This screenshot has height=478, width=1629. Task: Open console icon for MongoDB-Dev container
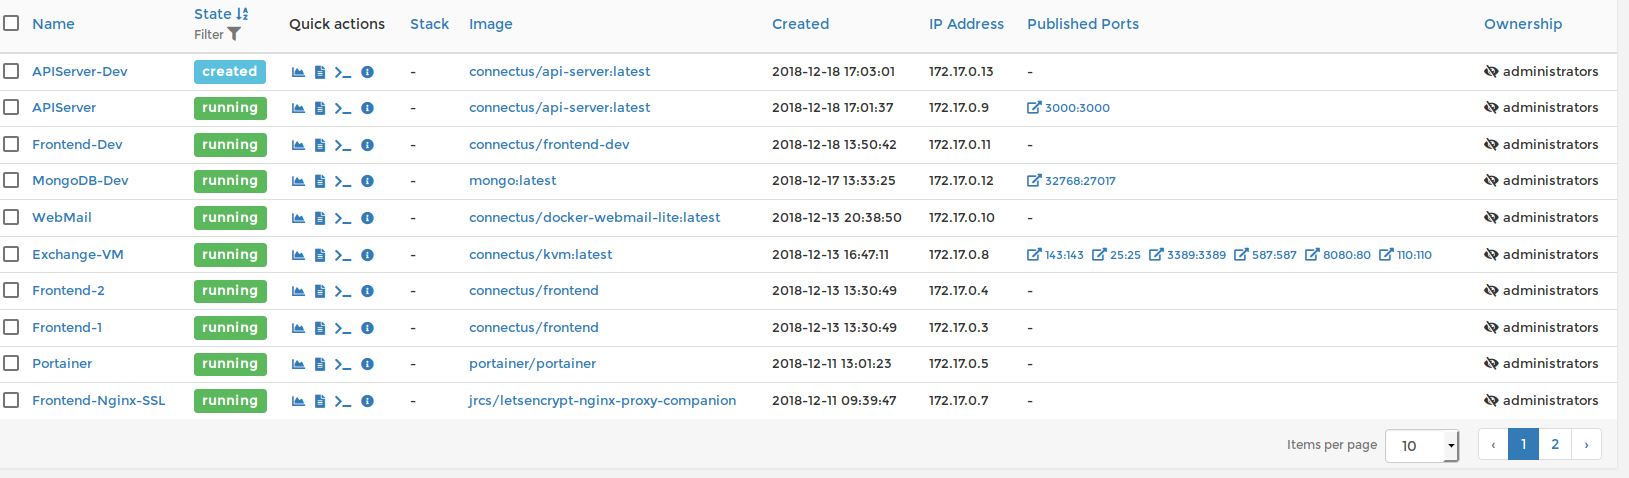[343, 181]
